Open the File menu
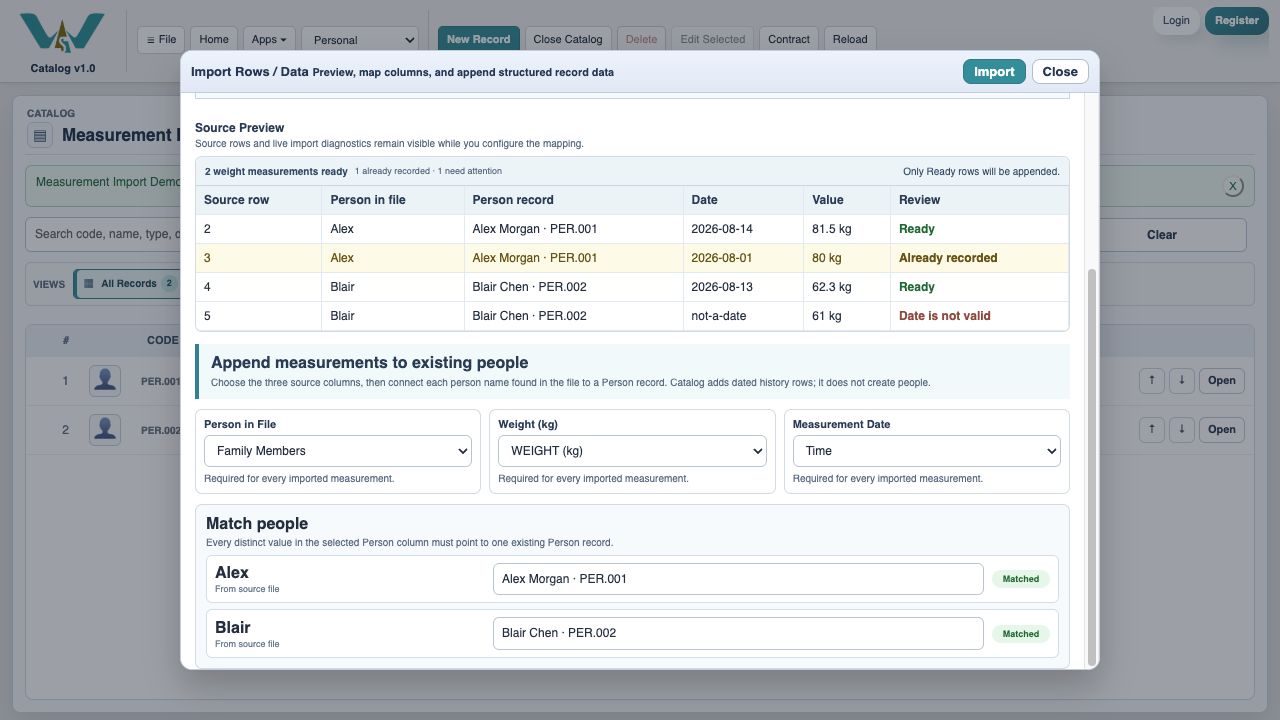Image resolution: width=1280 pixels, height=720 pixels. point(161,39)
